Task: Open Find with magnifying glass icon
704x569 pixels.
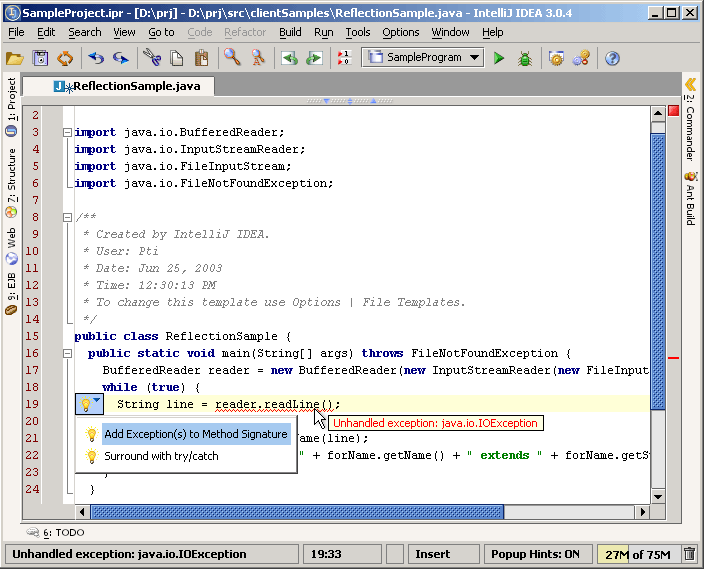Action: (232, 57)
